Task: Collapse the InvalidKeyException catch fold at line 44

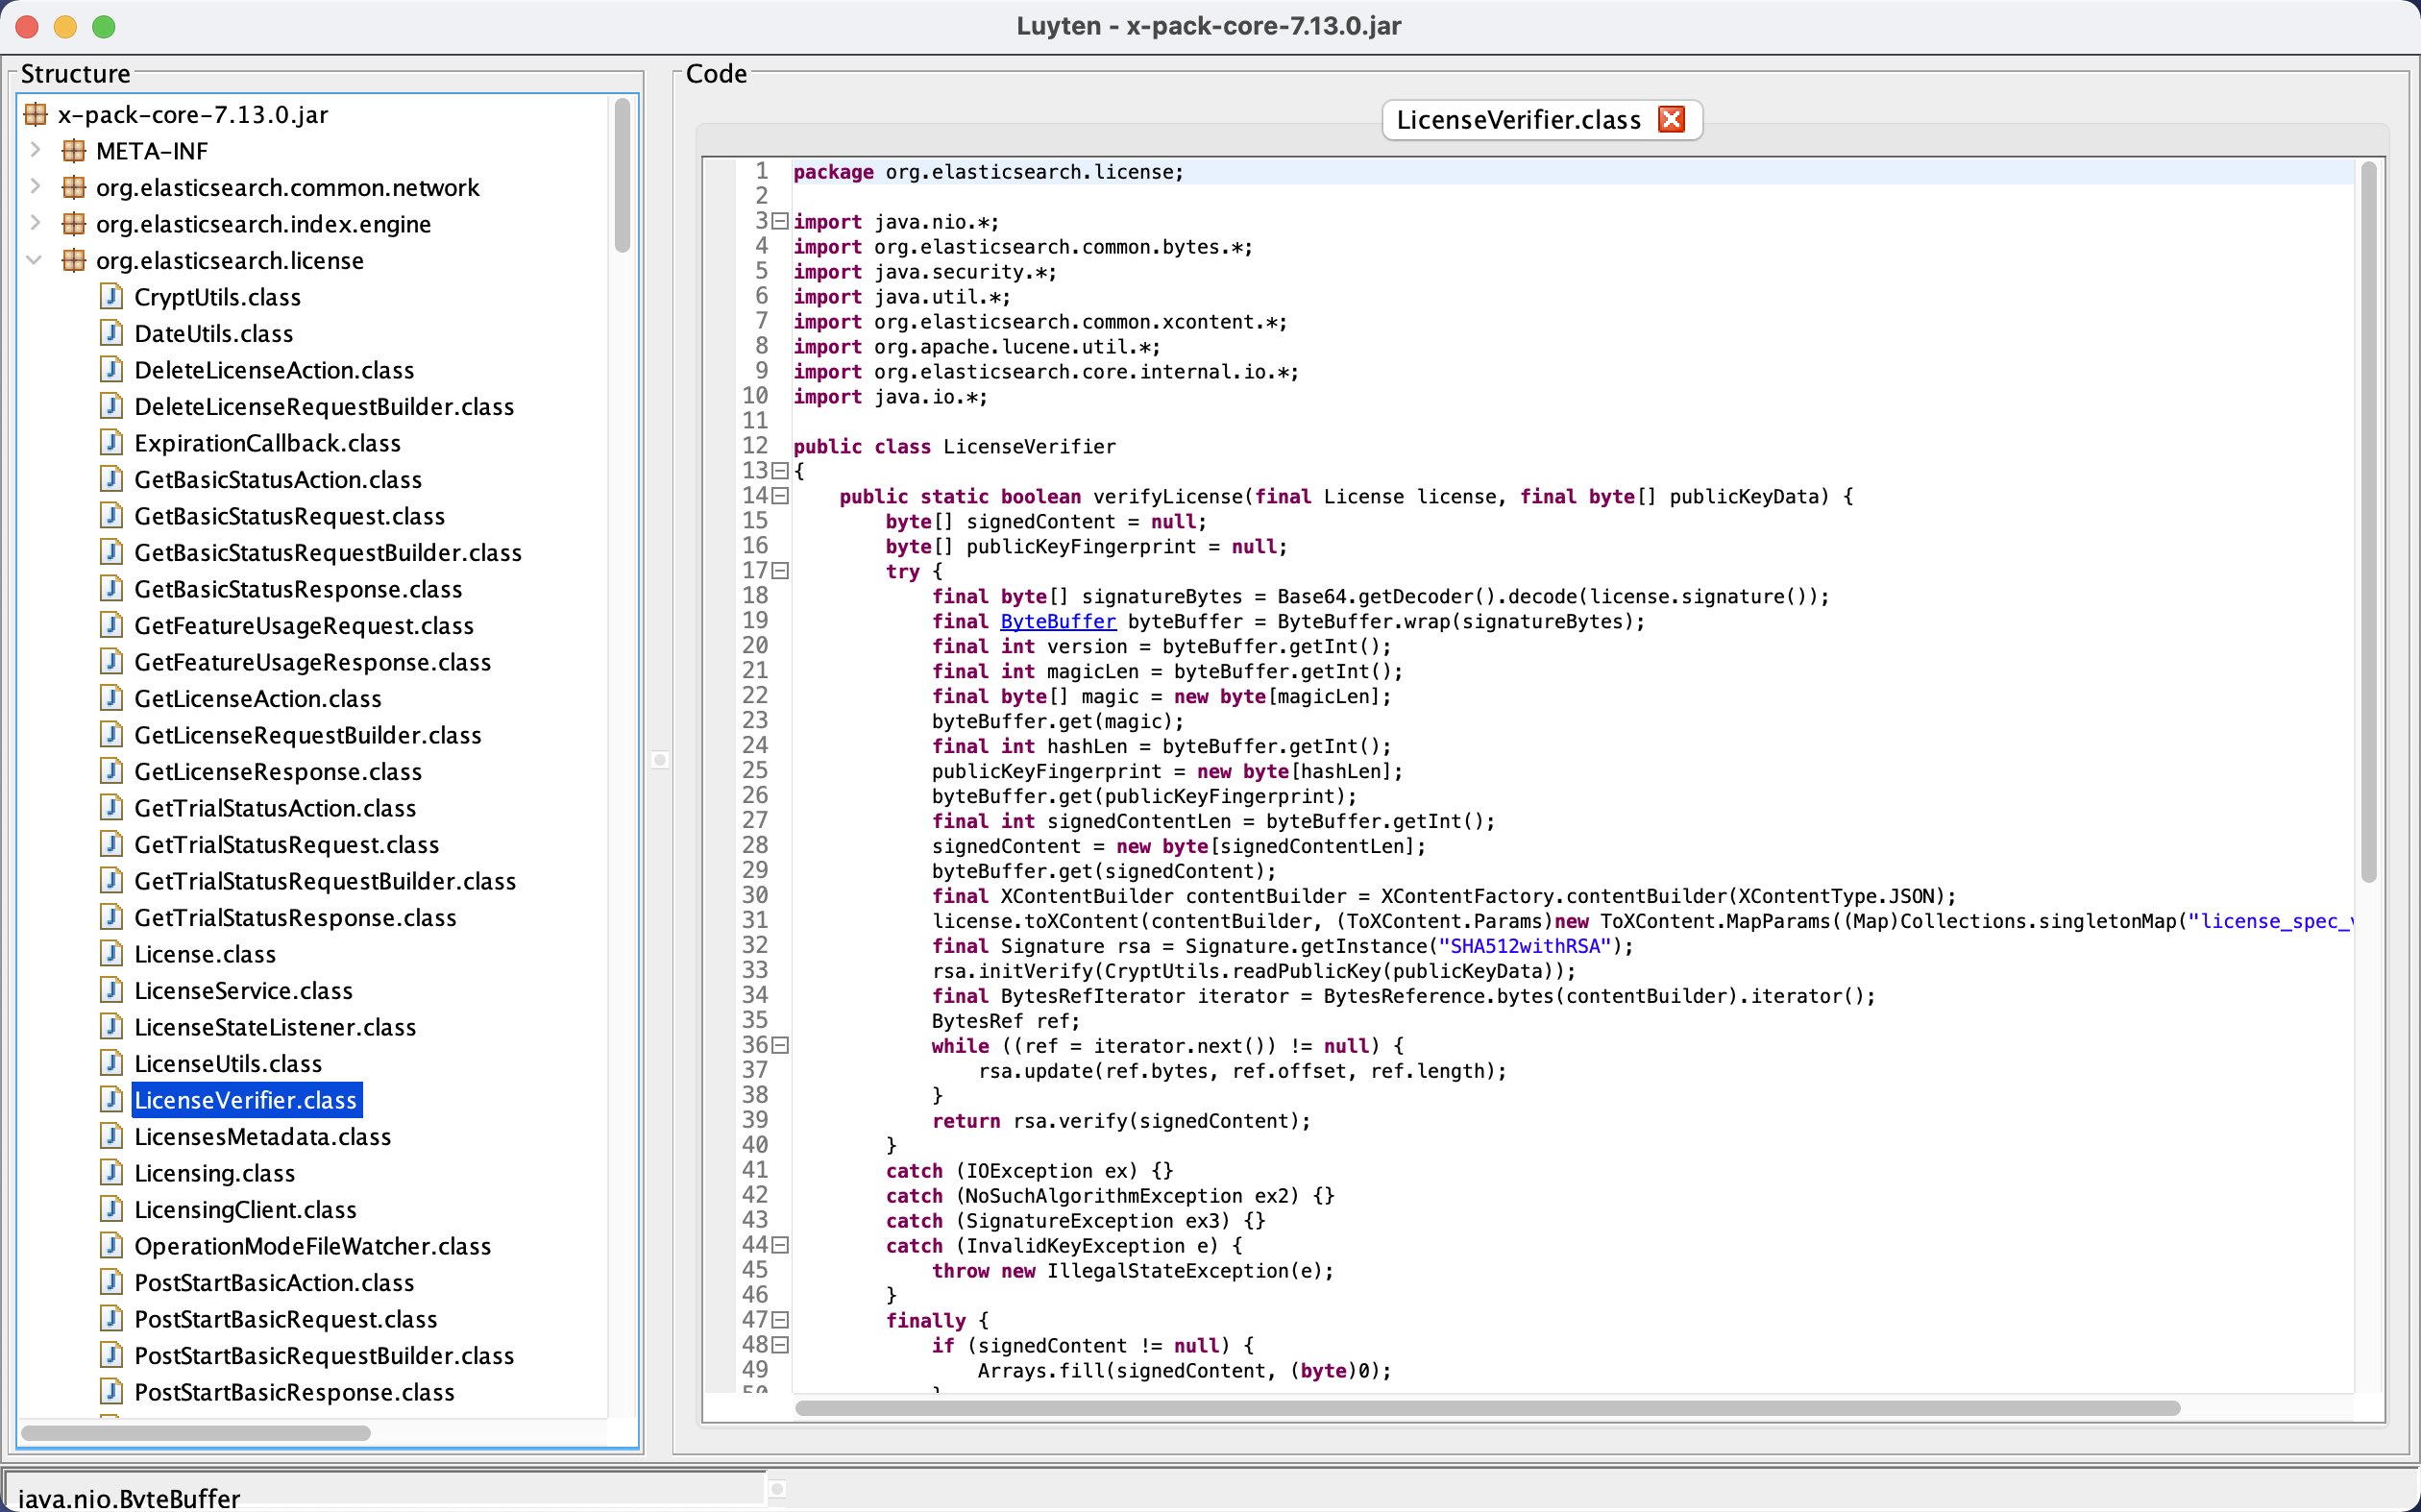Action: [x=780, y=1245]
